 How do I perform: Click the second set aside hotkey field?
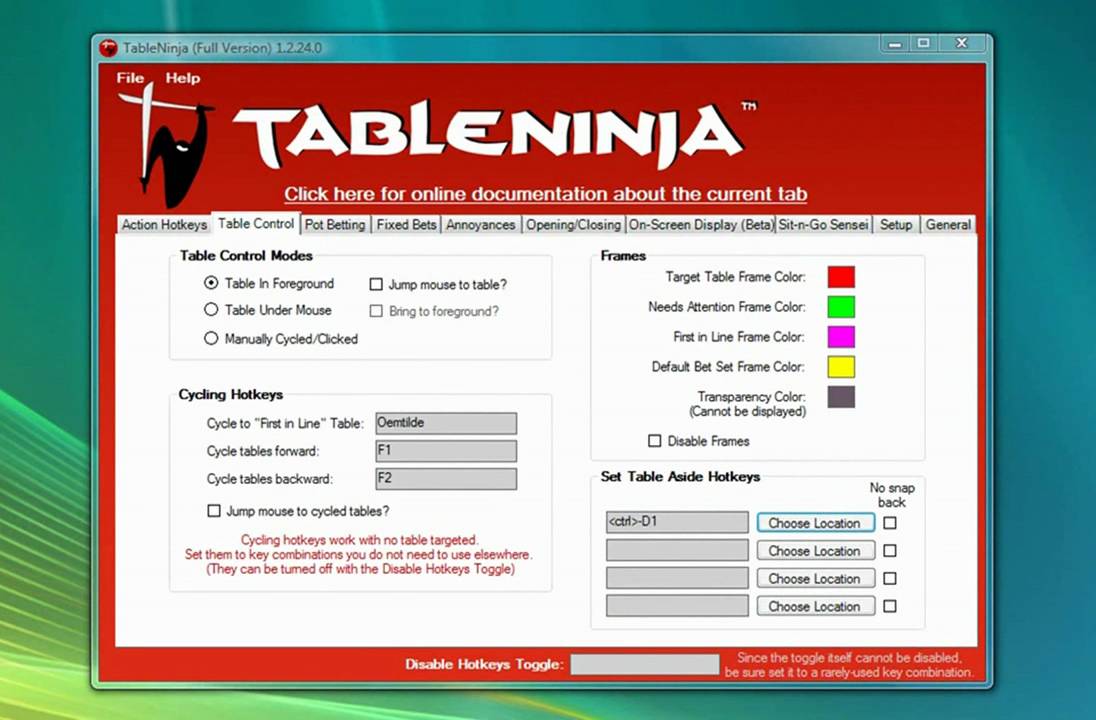[677, 550]
